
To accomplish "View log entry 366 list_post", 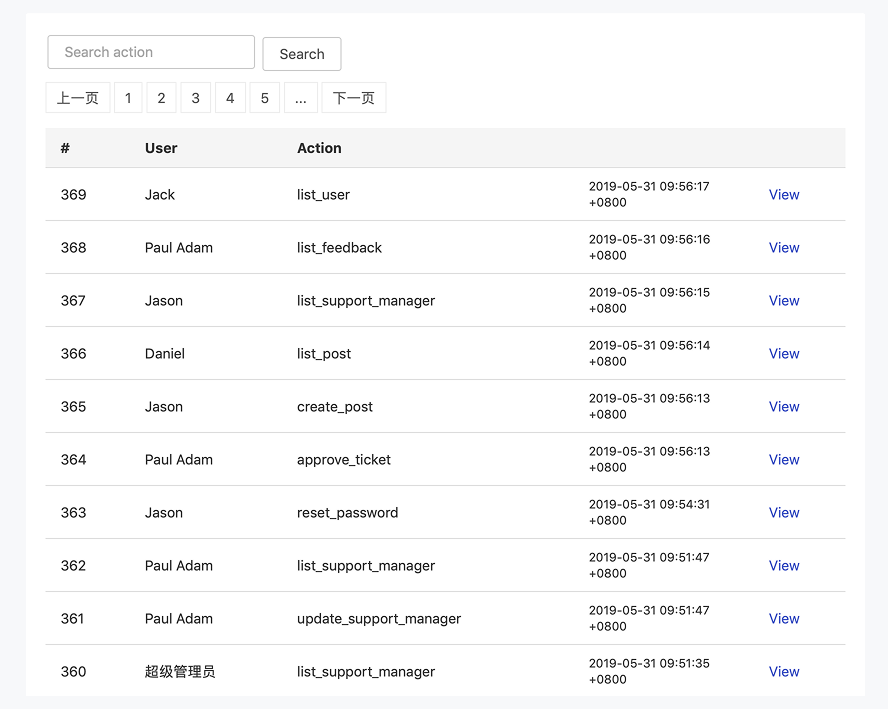I will click(784, 353).
